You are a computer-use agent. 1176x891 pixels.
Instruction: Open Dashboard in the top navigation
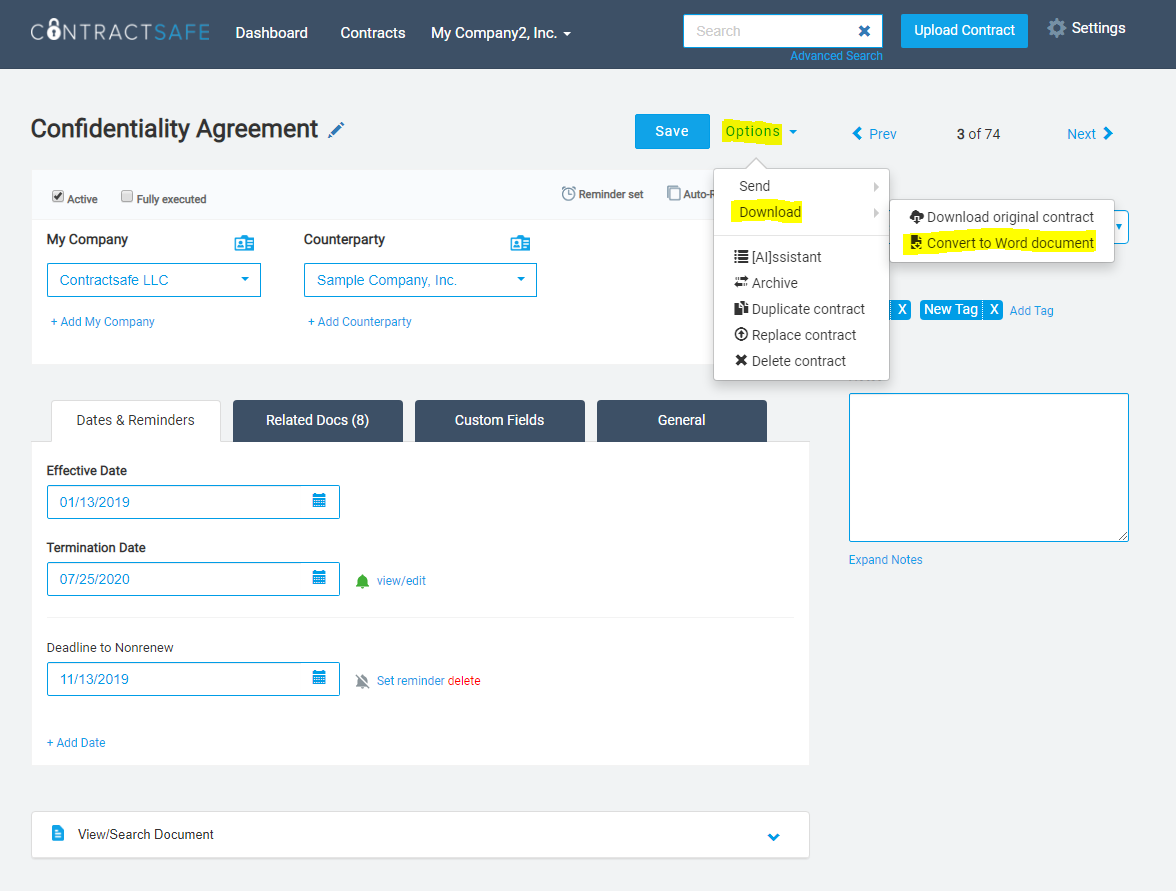click(x=272, y=33)
